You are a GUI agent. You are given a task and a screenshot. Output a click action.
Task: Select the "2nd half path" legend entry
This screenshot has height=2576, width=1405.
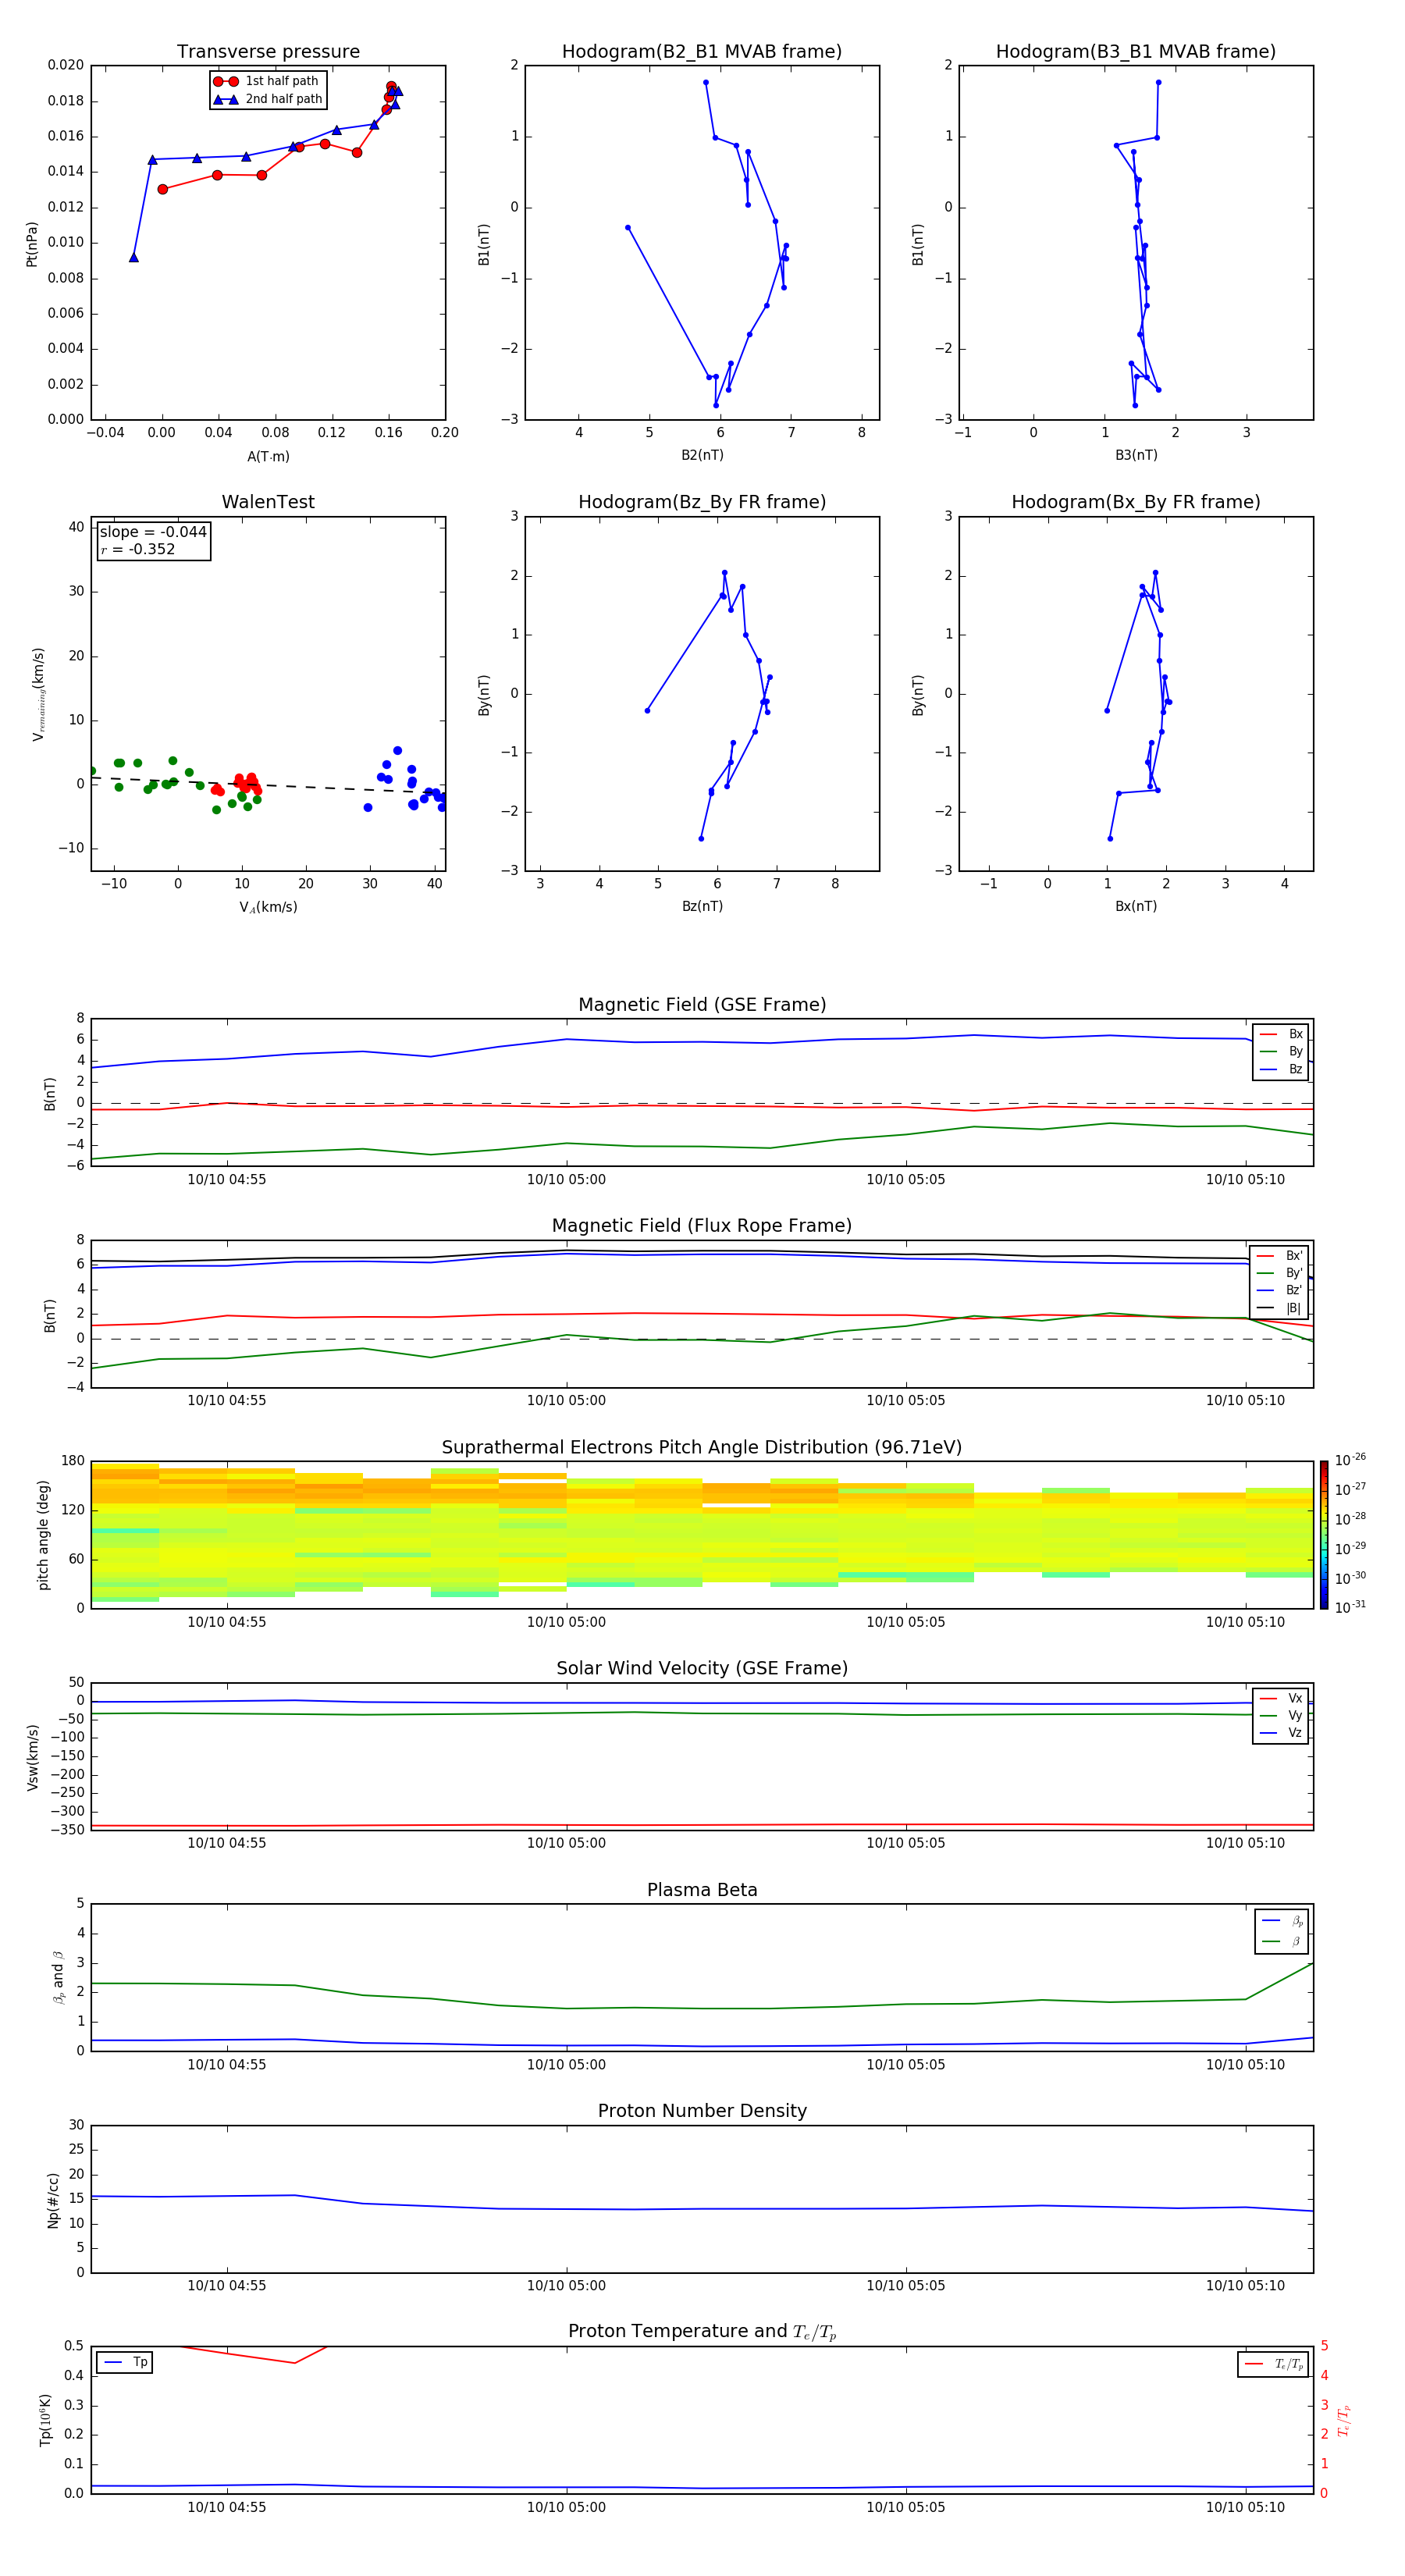pyautogui.click(x=268, y=99)
